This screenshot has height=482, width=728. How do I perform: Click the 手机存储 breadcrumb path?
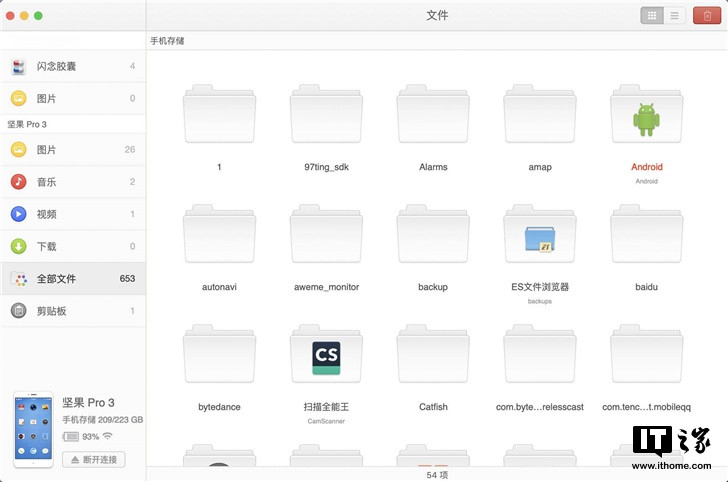(x=167, y=41)
